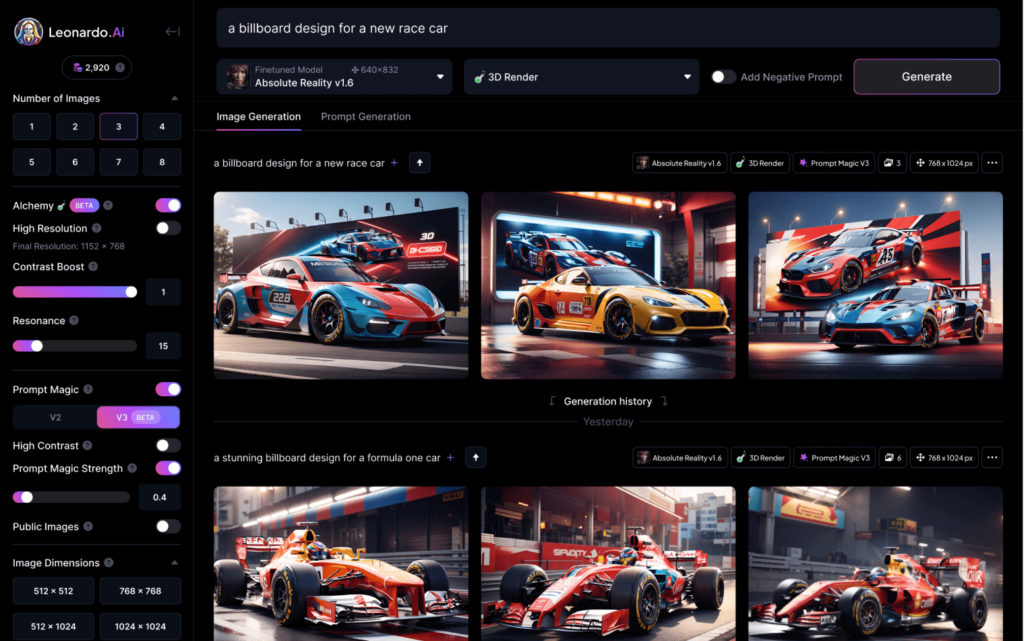
Task: Enable the High Resolution toggle
Action: (x=168, y=228)
